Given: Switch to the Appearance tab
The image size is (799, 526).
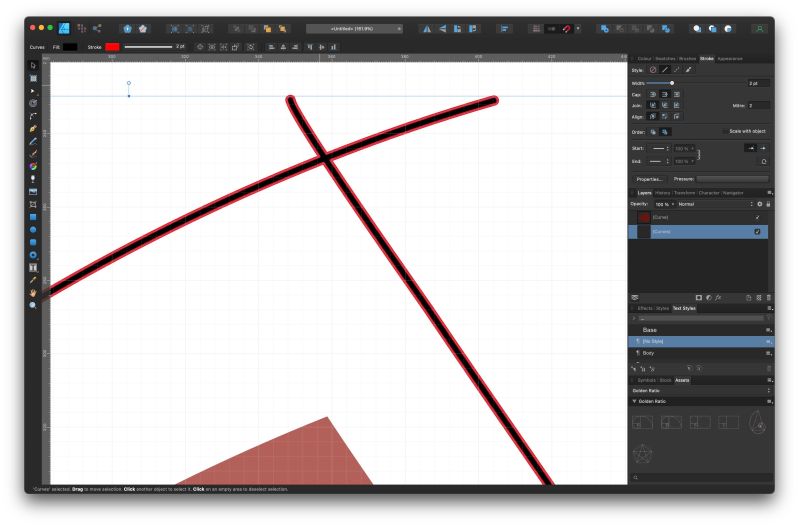Looking at the screenshot, I should (730, 59).
